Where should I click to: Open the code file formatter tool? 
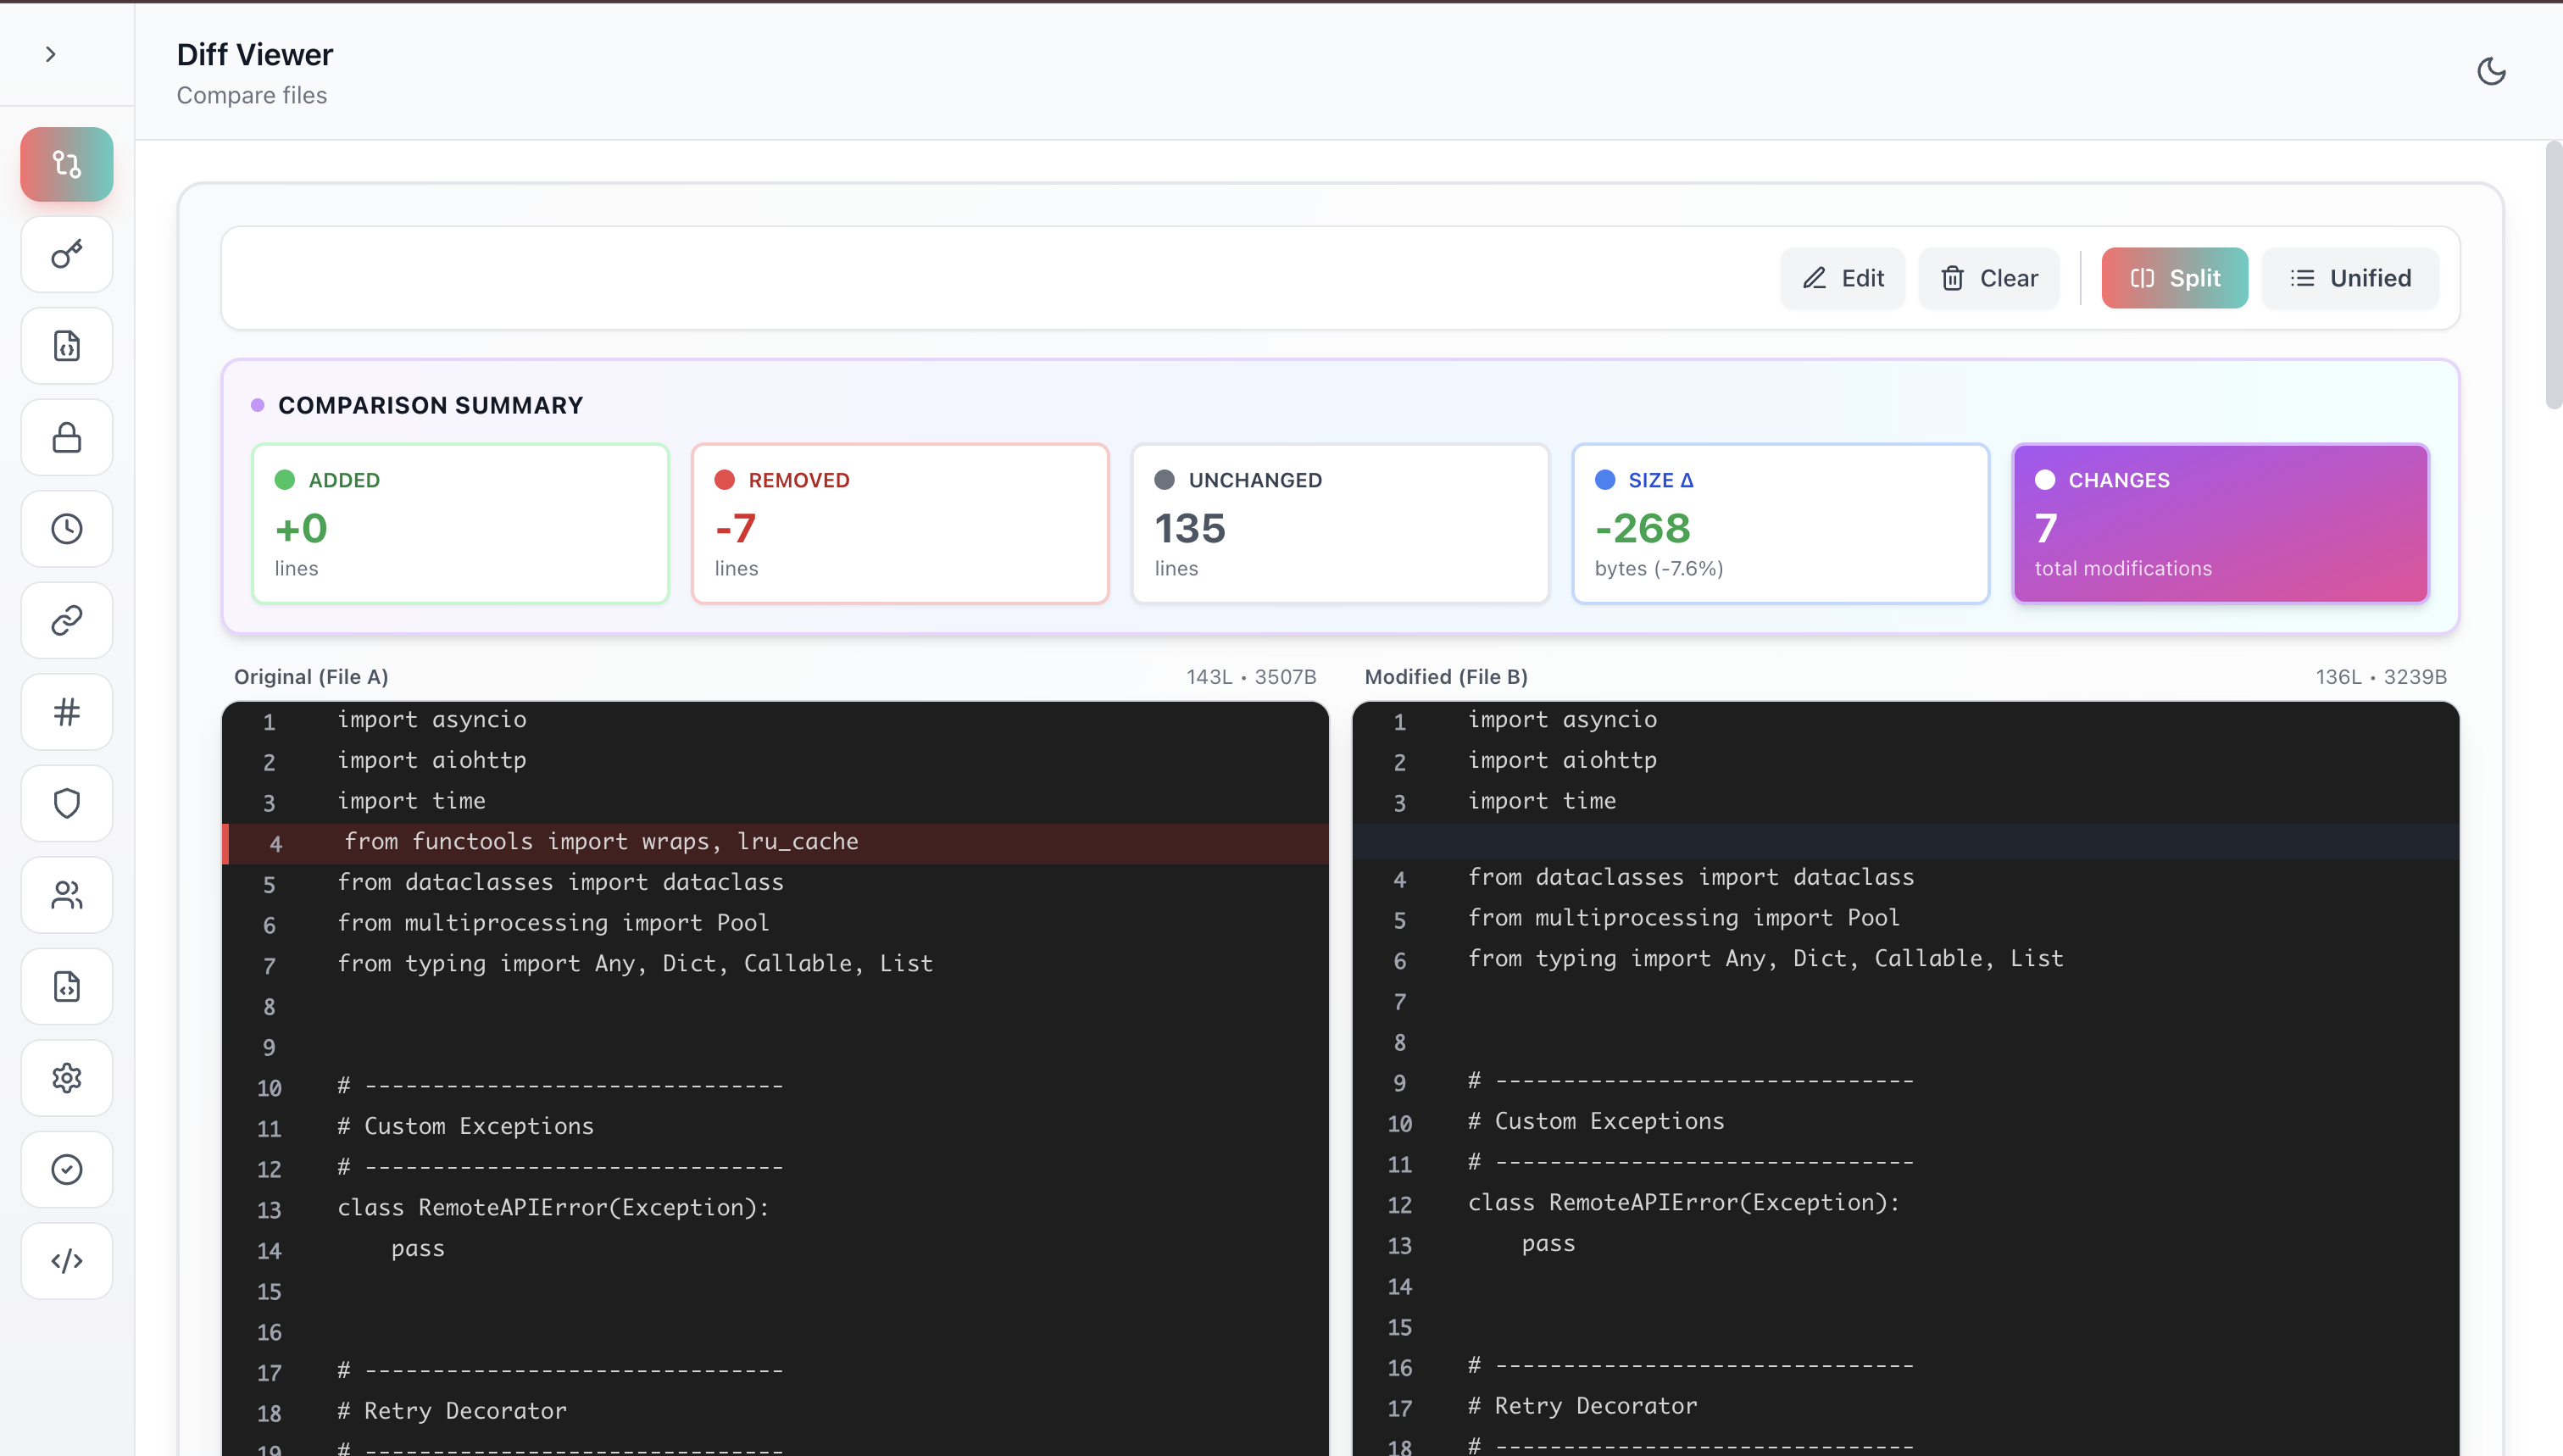[66, 346]
